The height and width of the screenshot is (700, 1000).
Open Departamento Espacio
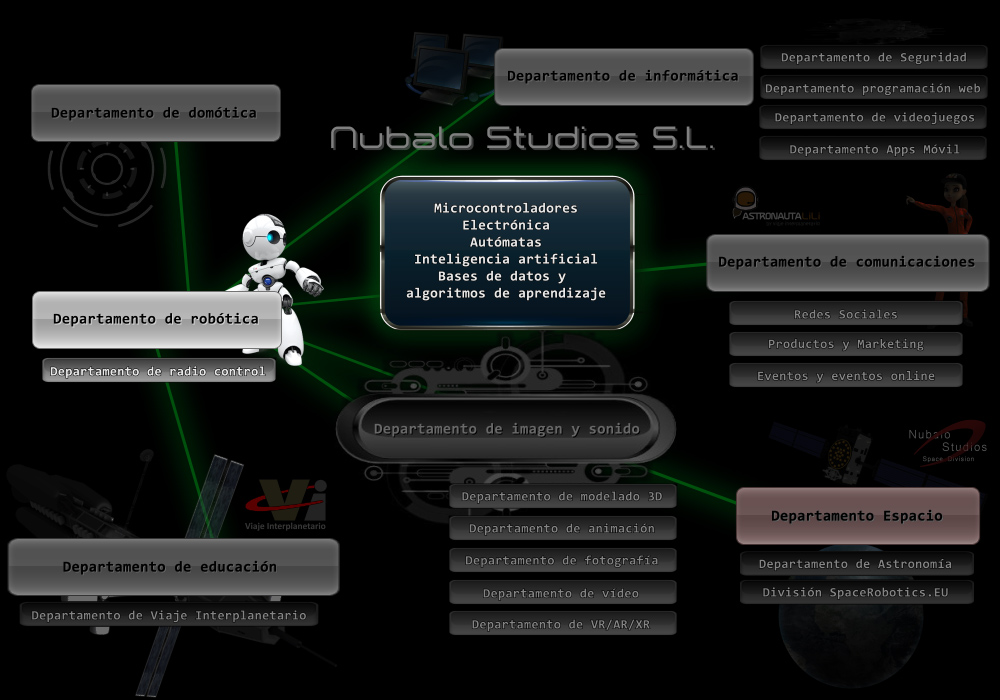858,516
